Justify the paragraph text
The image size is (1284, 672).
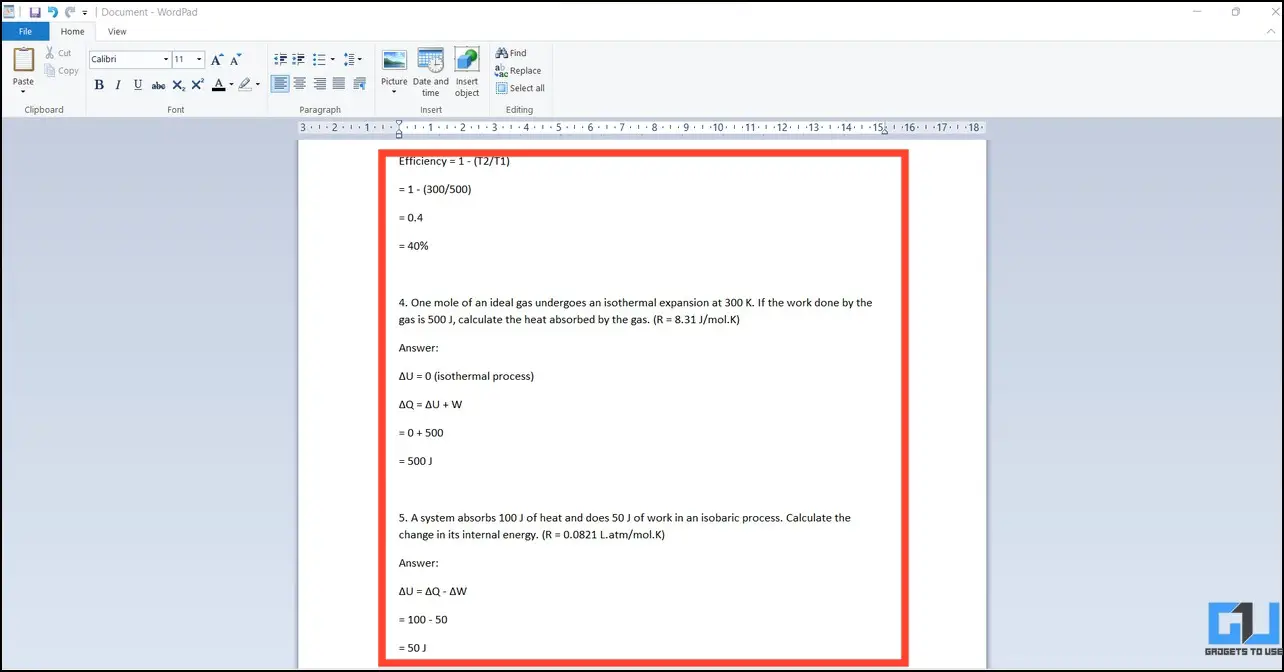[x=339, y=84]
